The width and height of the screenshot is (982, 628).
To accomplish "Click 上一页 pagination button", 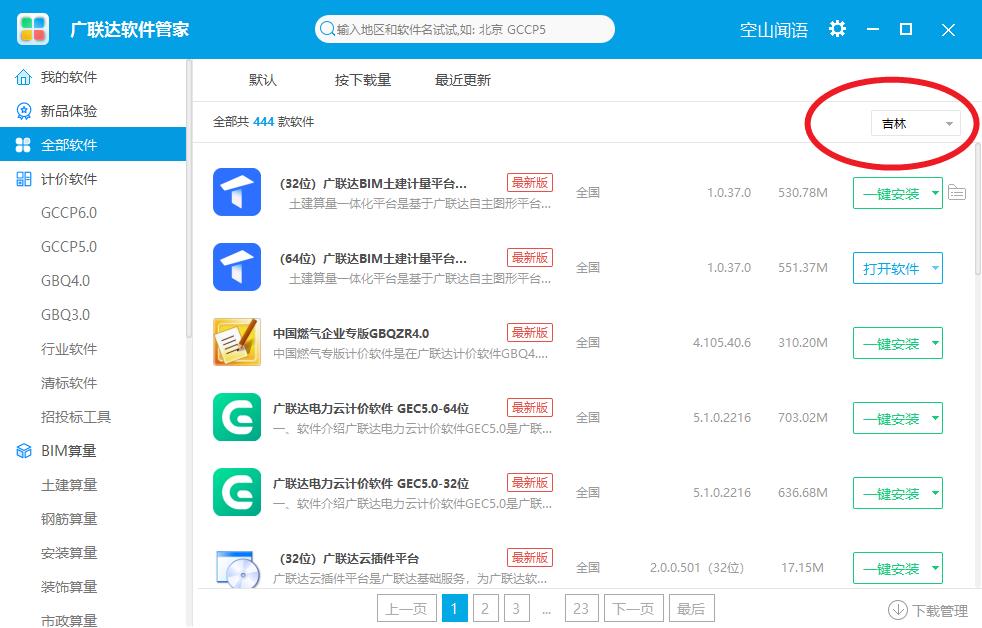I will (x=406, y=609).
